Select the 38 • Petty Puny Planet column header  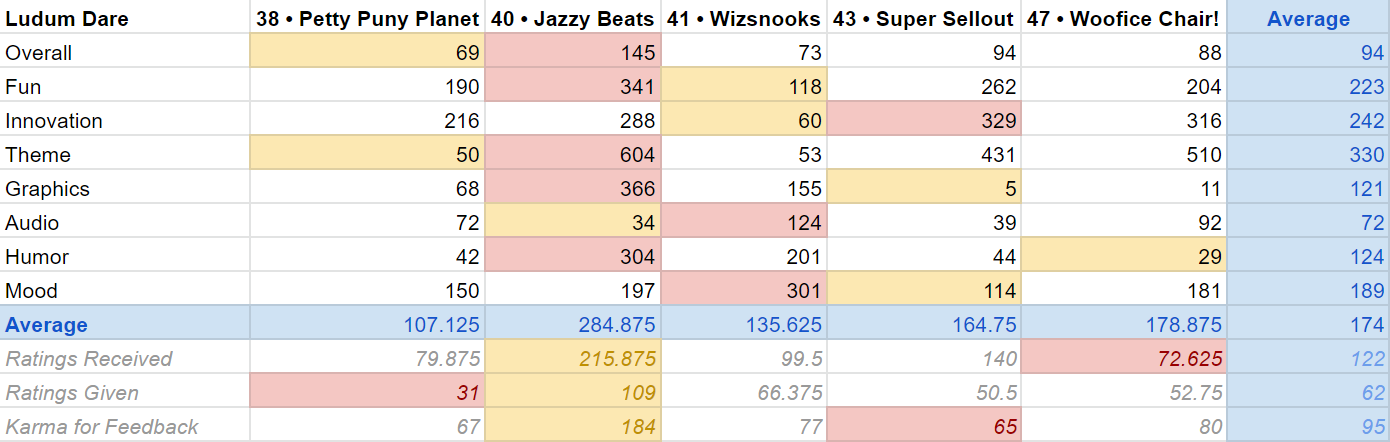367,18
